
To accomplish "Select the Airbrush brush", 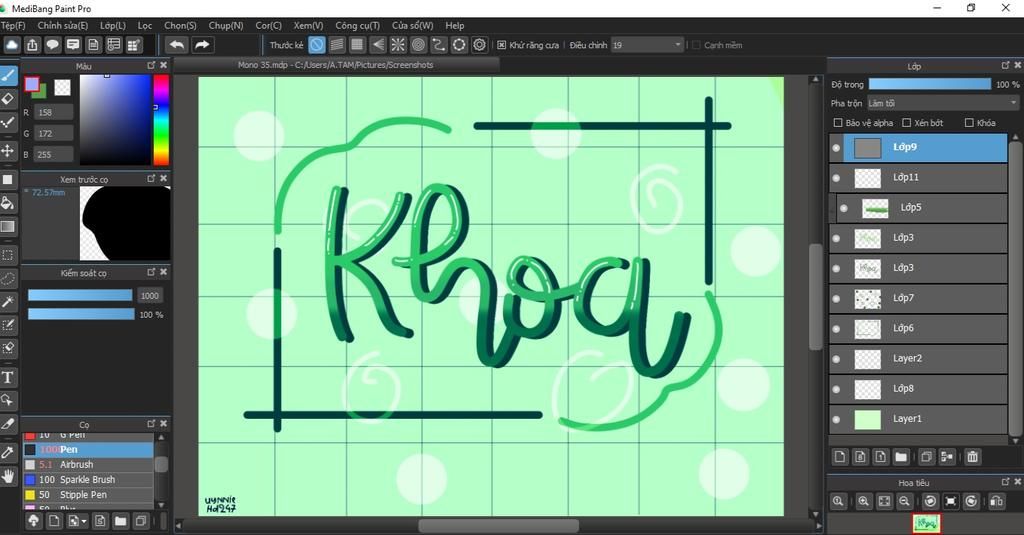I will (x=89, y=464).
